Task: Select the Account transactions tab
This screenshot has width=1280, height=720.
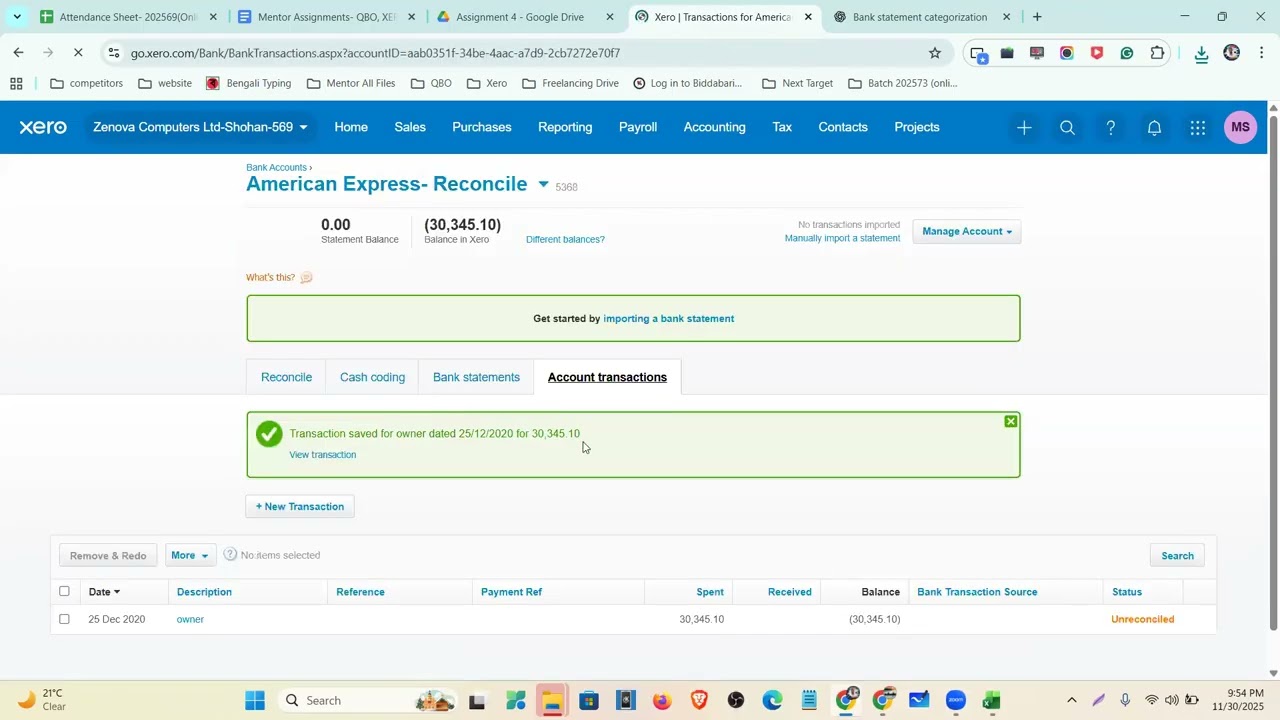Action: [607, 377]
